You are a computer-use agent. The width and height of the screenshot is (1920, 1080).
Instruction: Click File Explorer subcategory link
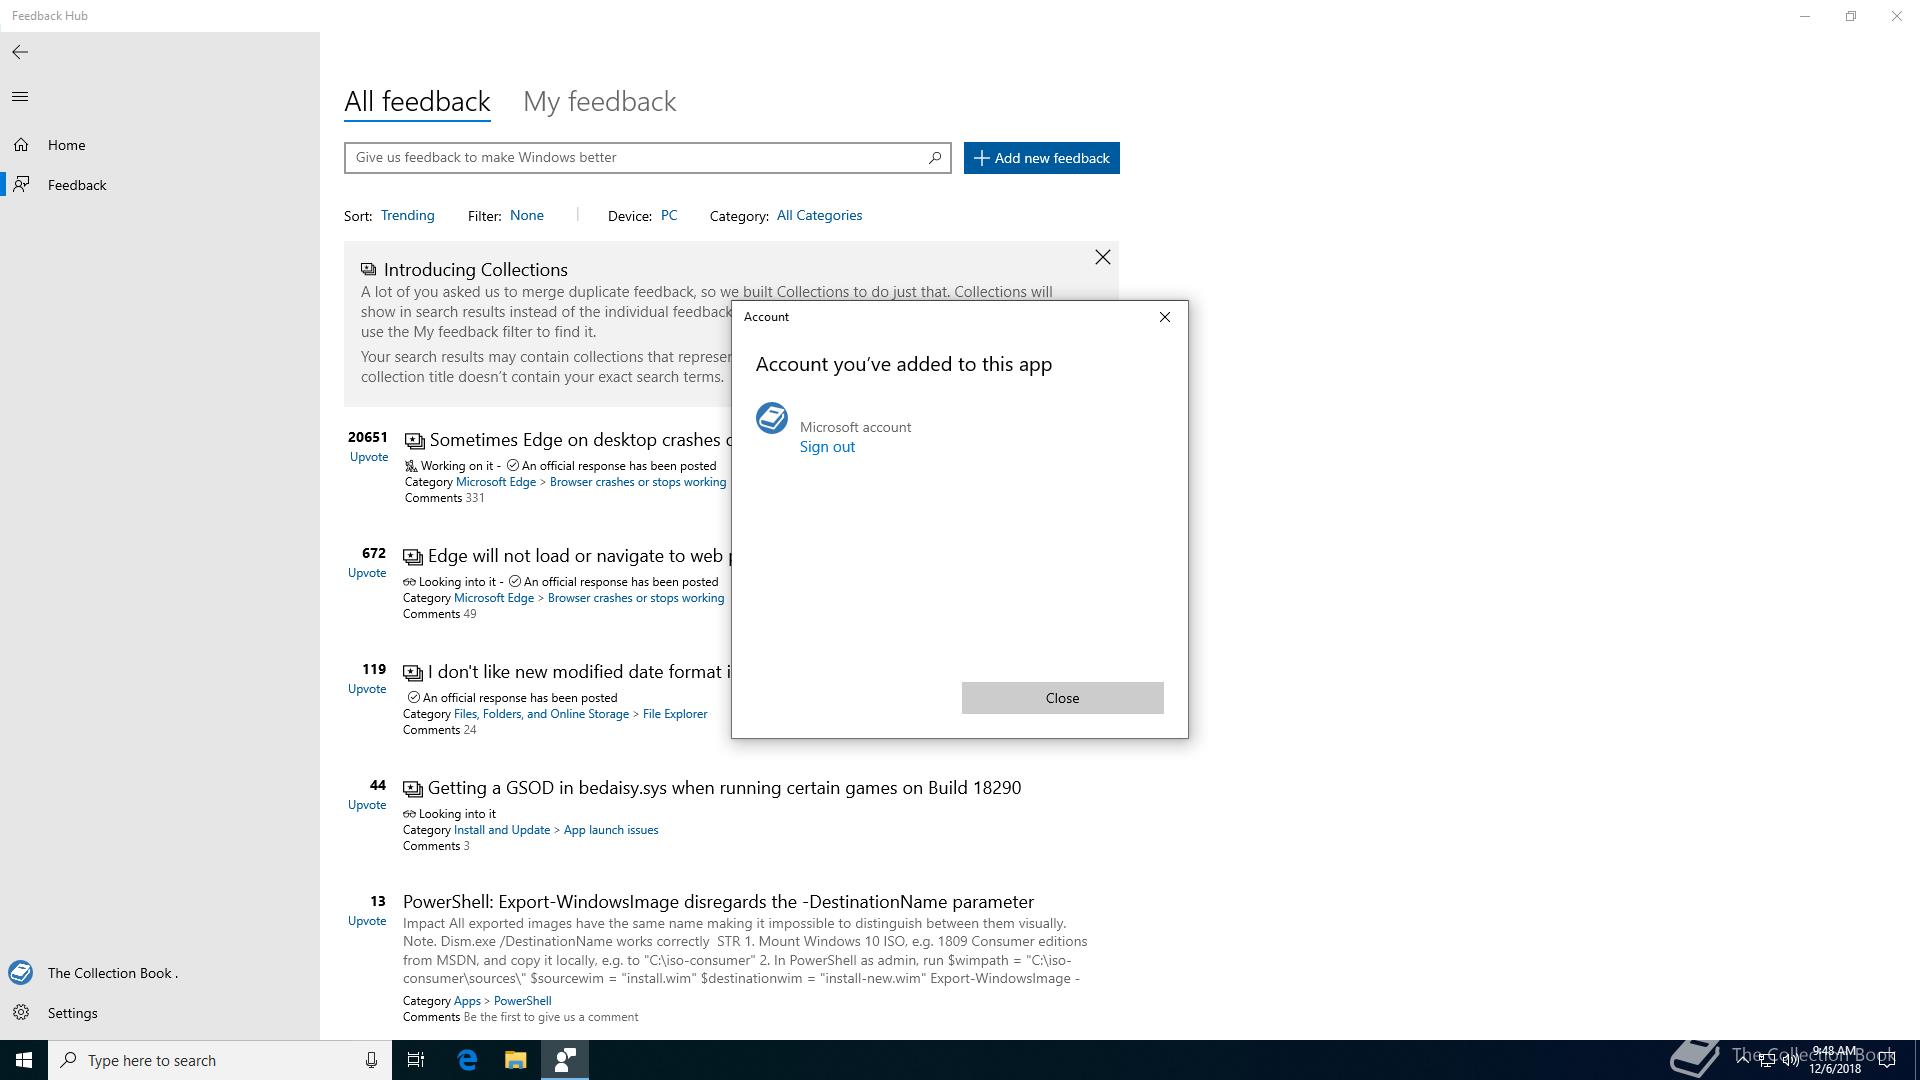[675, 714]
